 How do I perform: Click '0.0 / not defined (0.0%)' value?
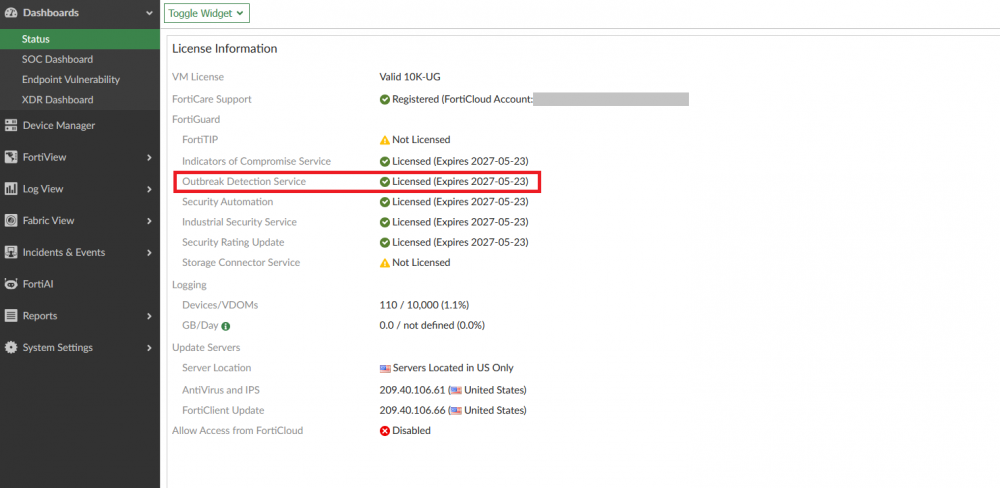[432, 326]
